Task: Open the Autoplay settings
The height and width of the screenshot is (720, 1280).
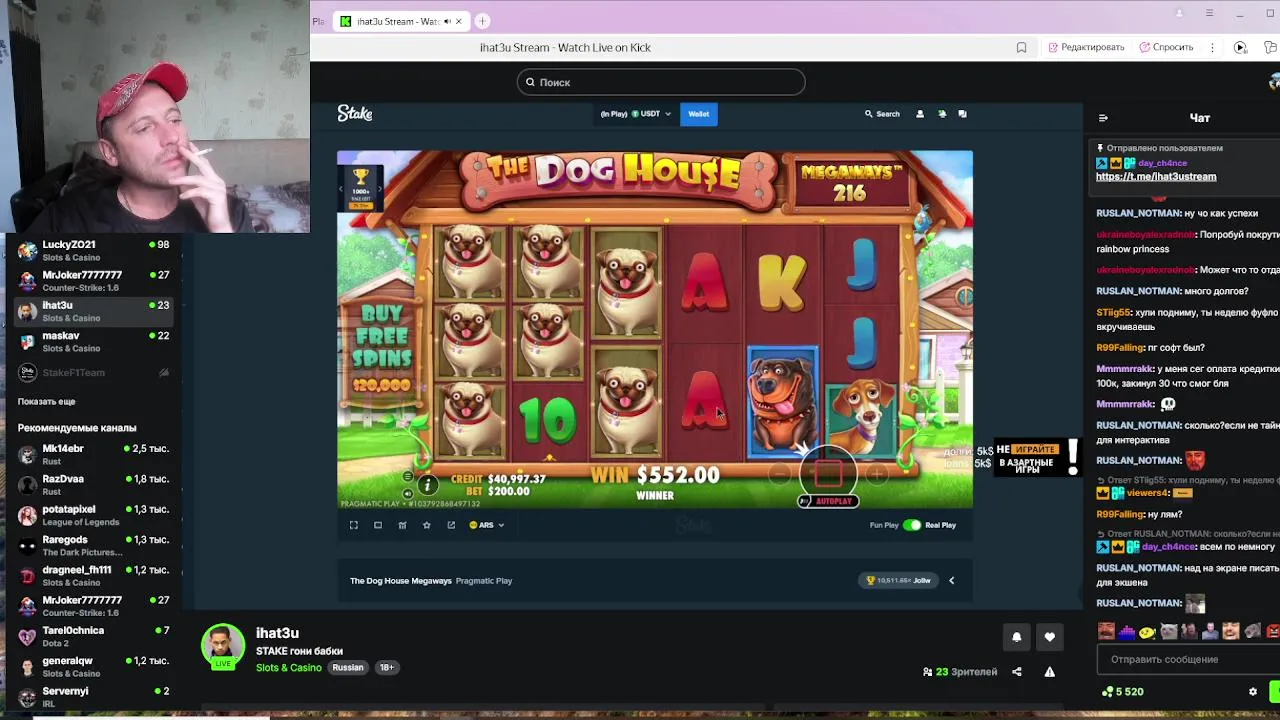Action: (828, 501)
